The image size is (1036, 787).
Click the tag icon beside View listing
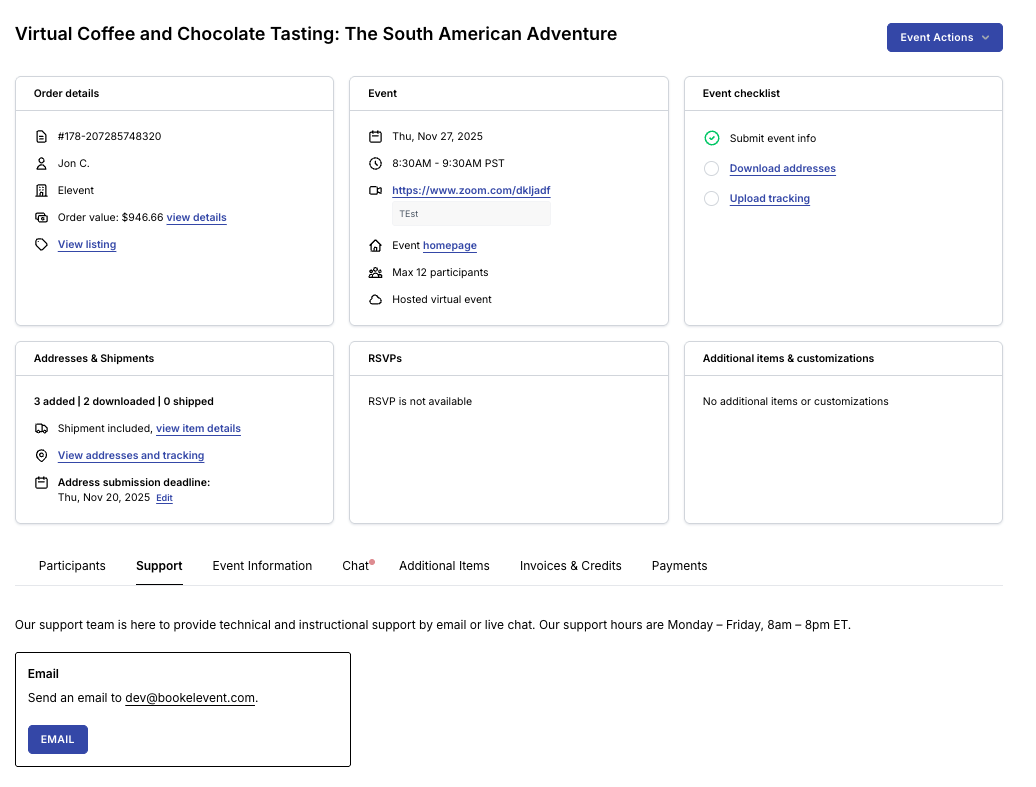pyautogui.click(x=41, y=244)
